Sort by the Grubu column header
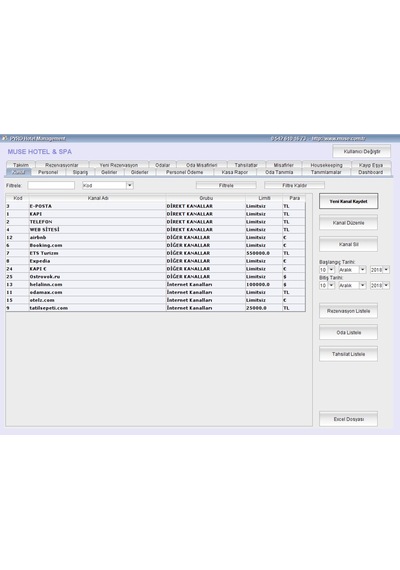 click(206, 198)
